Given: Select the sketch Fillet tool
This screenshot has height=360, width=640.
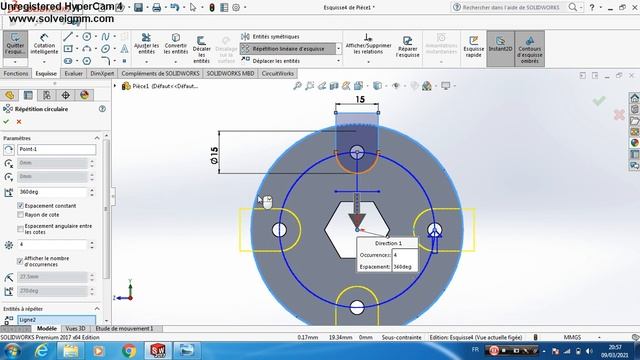Looking at the screenshot, I should [x=105, y=61].
